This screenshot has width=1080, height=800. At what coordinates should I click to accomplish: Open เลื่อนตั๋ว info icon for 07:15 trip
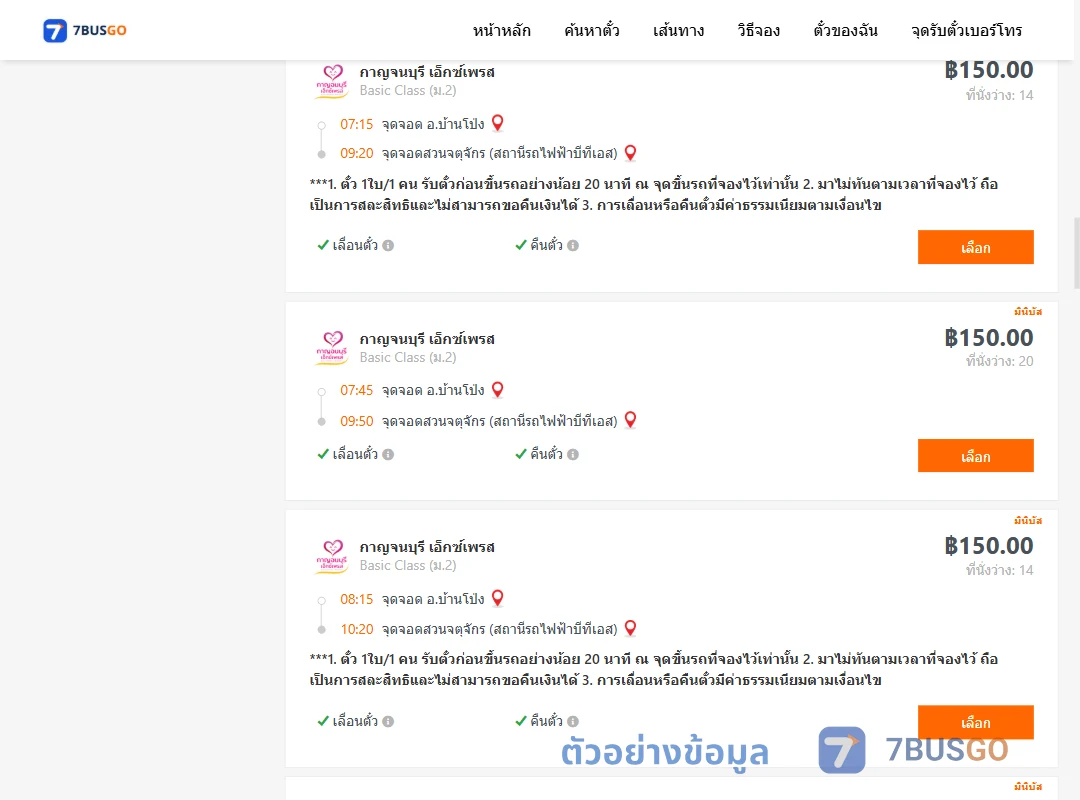[x=388, y=245]
